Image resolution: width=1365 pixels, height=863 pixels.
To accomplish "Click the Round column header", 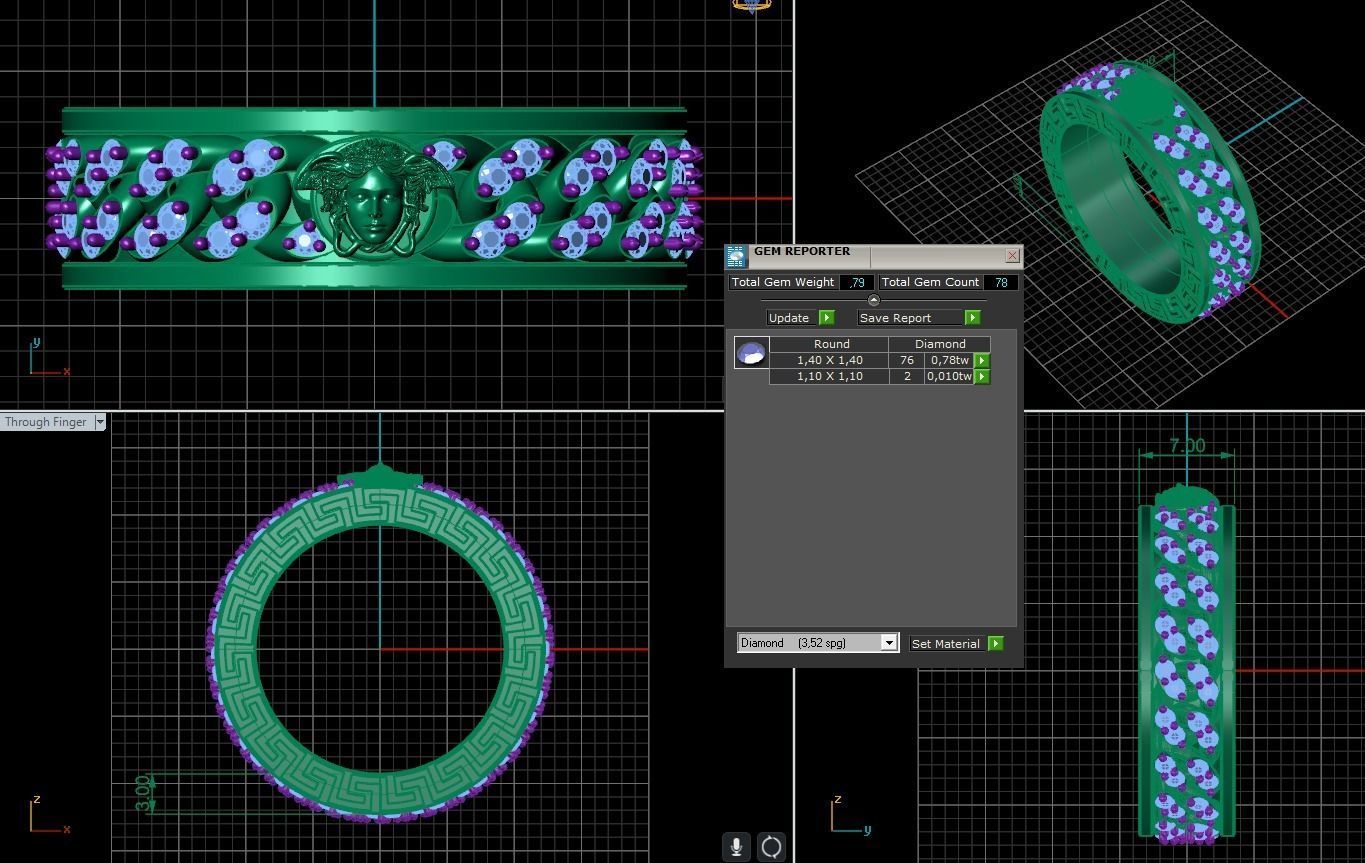I will pos(831,344).
